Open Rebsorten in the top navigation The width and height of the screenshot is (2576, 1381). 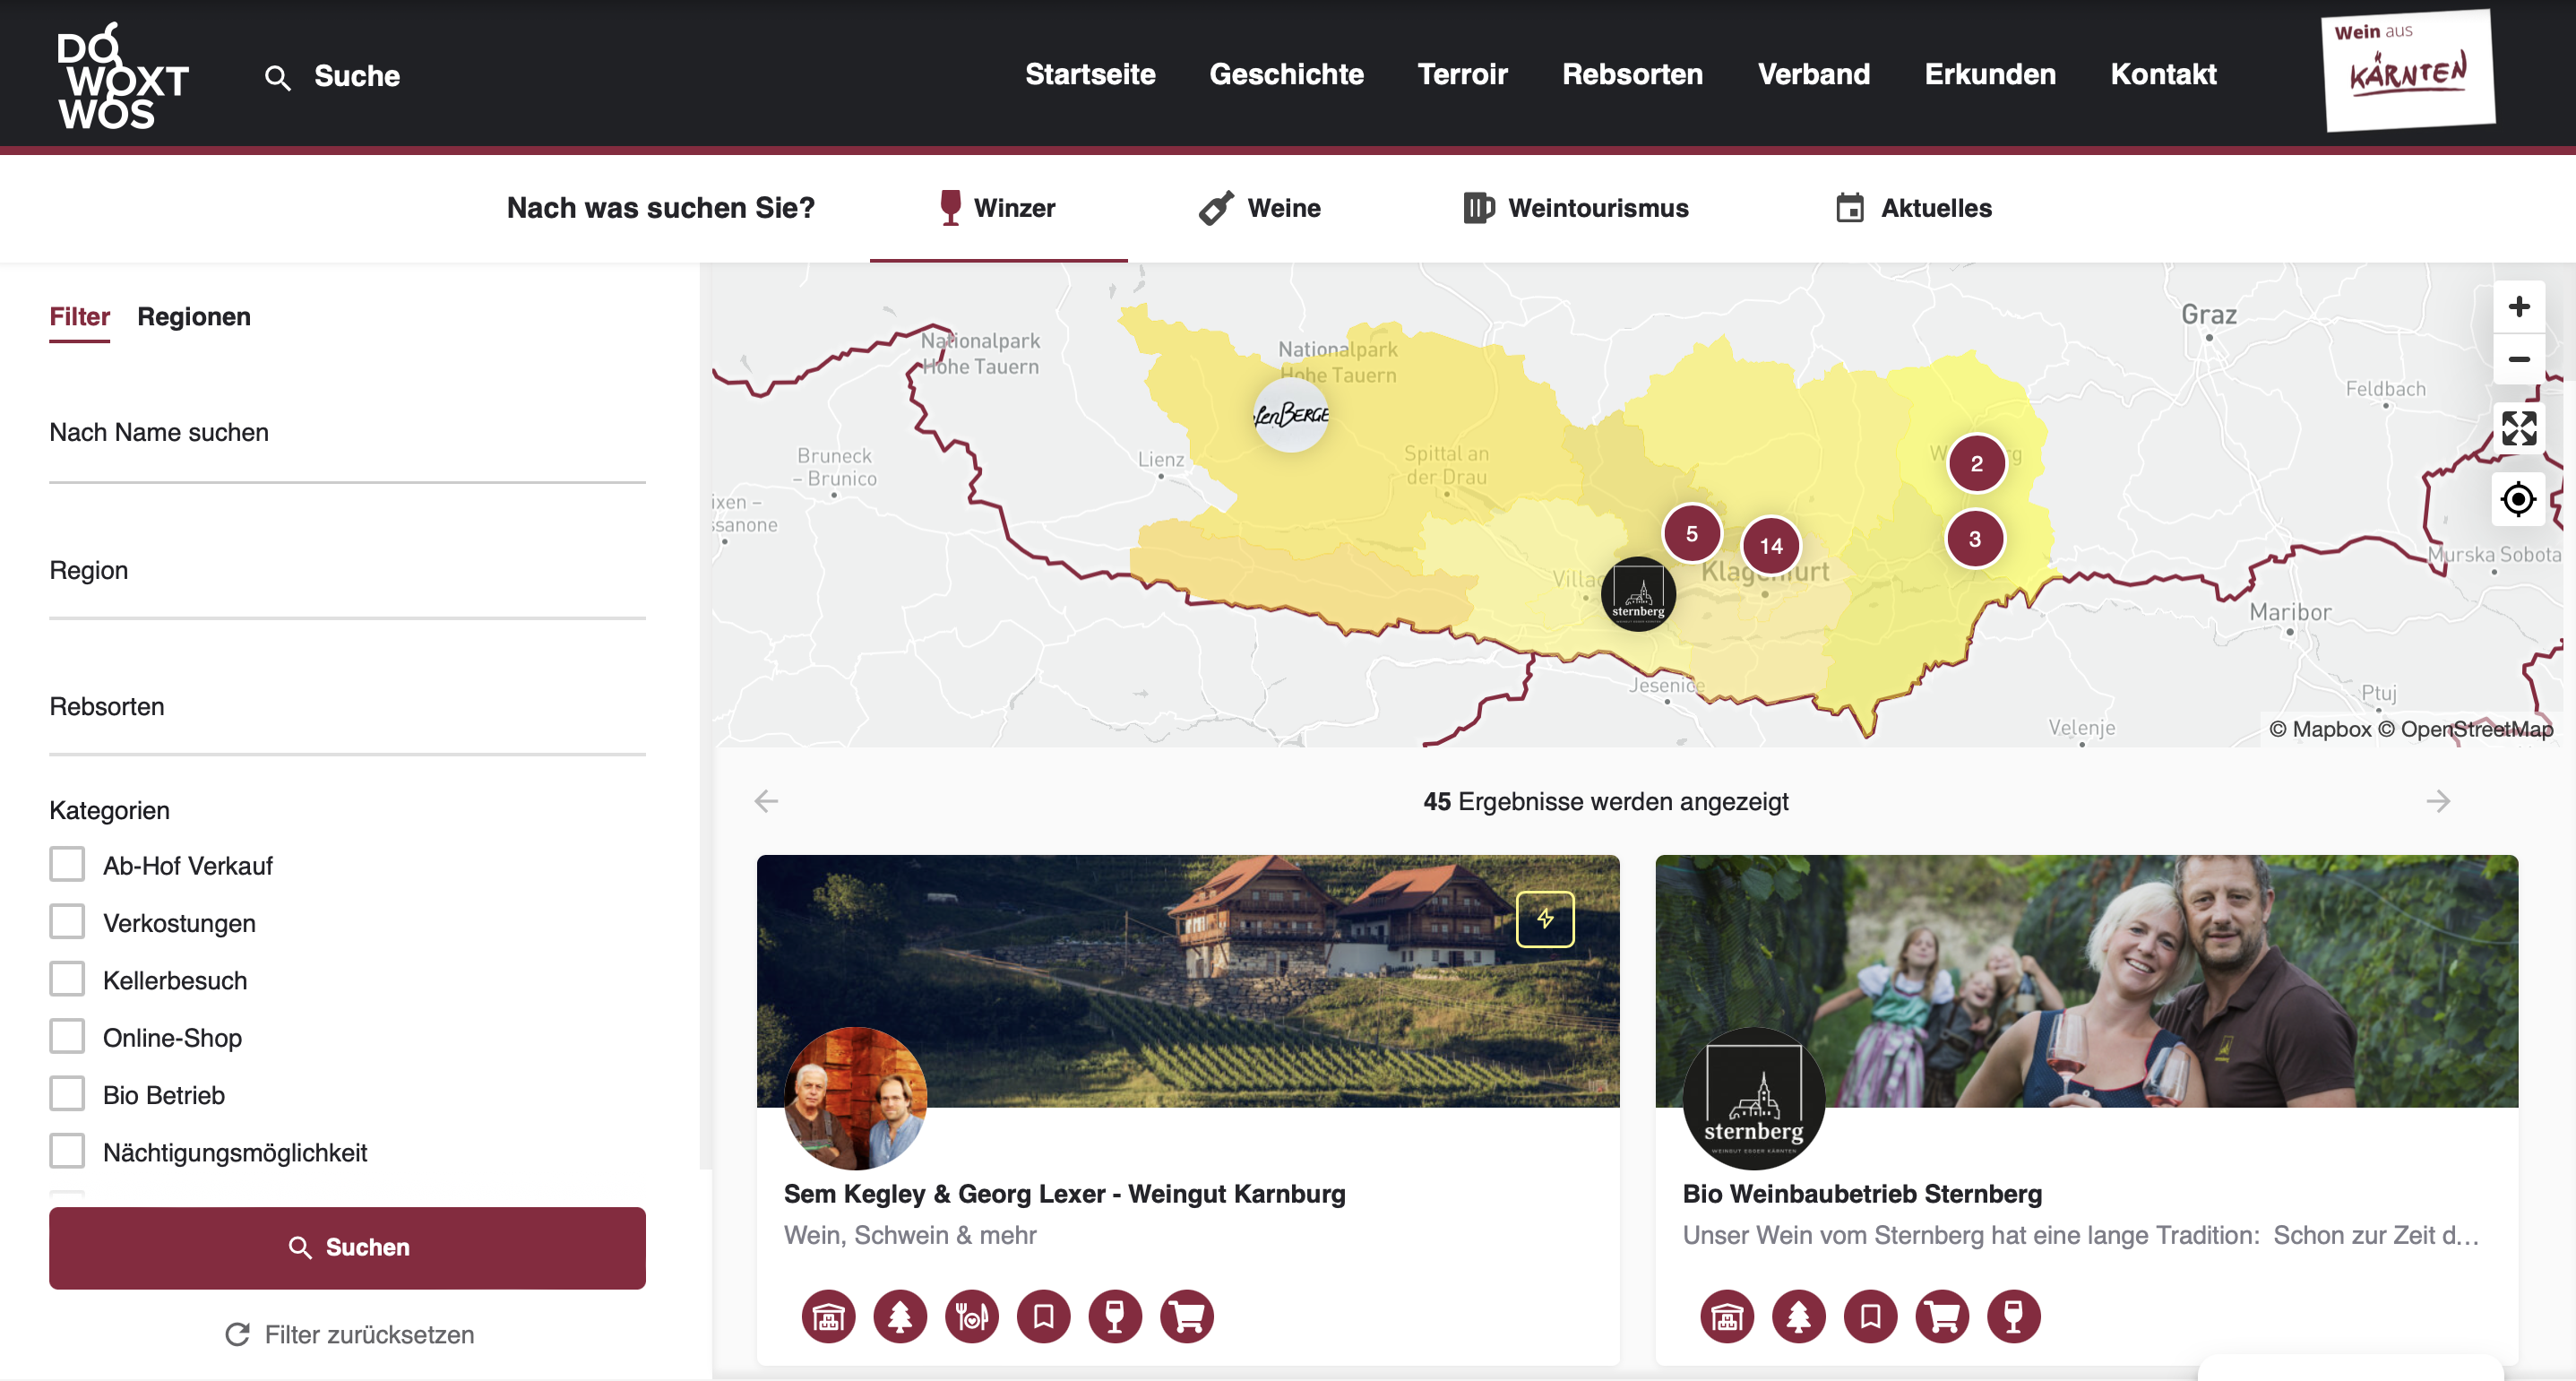1632,74
